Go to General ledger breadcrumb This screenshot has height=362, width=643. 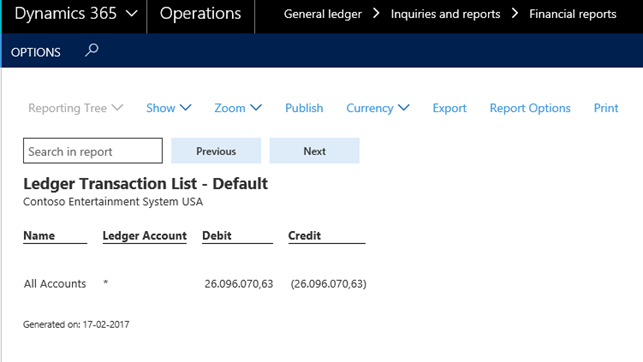click(323, 14)
